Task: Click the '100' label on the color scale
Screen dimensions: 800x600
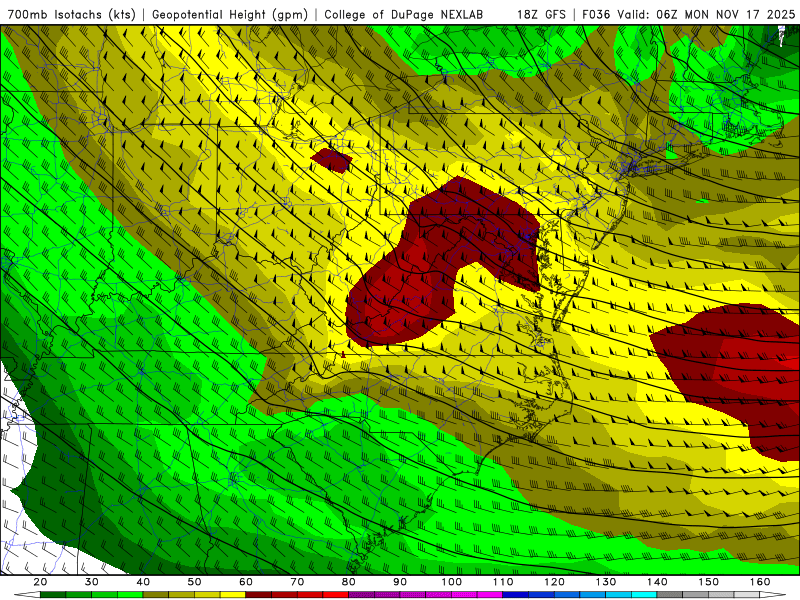Action: pyautogui.click(x=452, y=582)
